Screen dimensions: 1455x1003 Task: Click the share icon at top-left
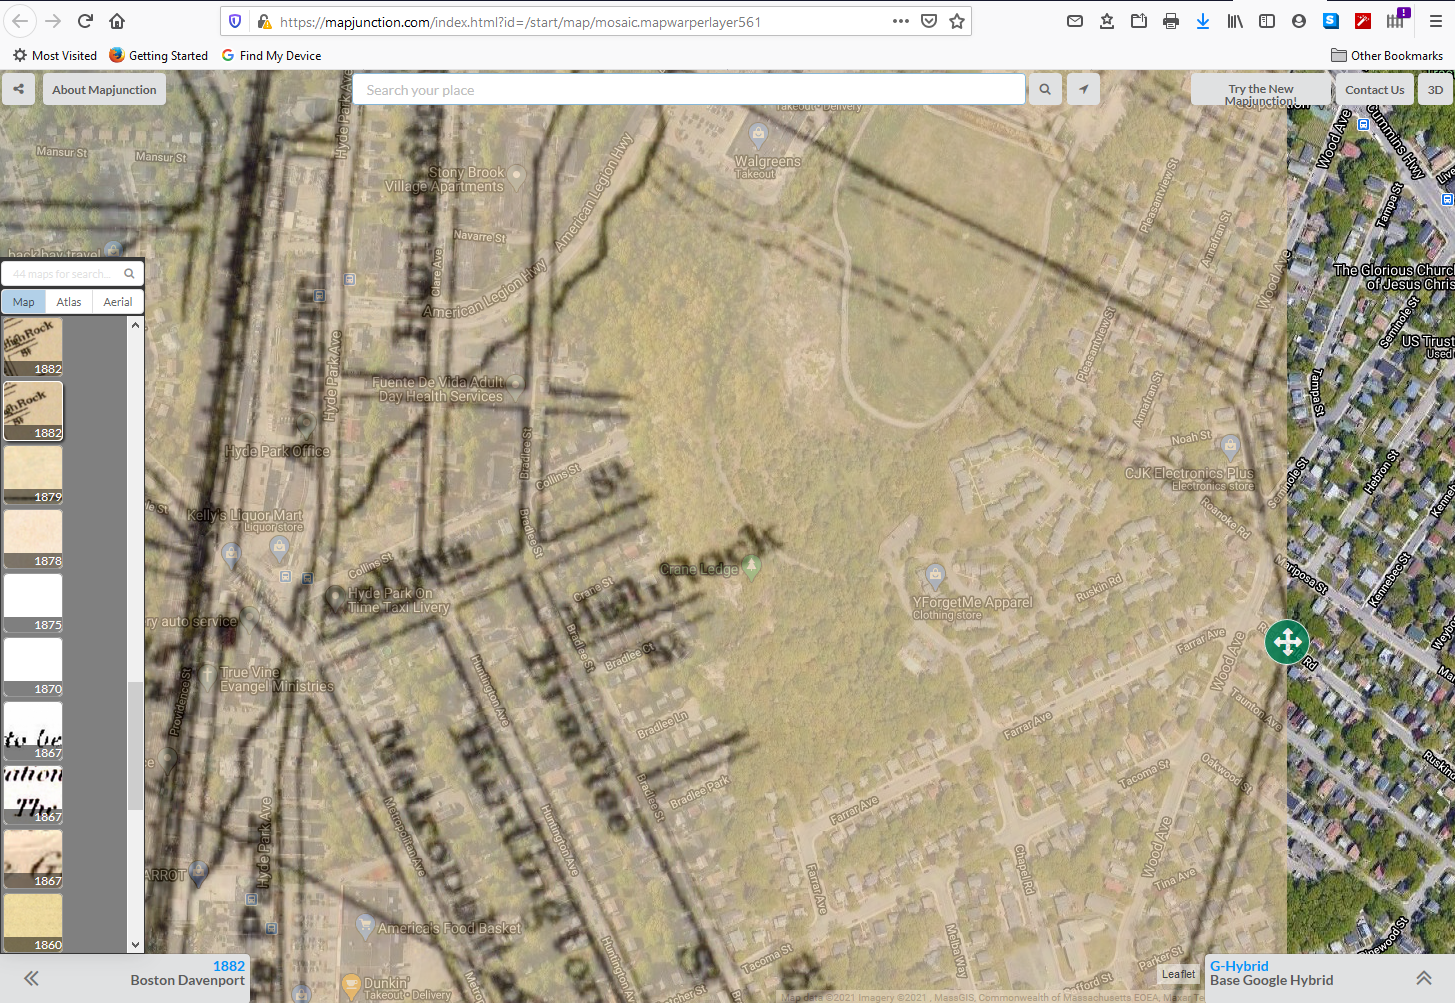click(x=18, y=89)
